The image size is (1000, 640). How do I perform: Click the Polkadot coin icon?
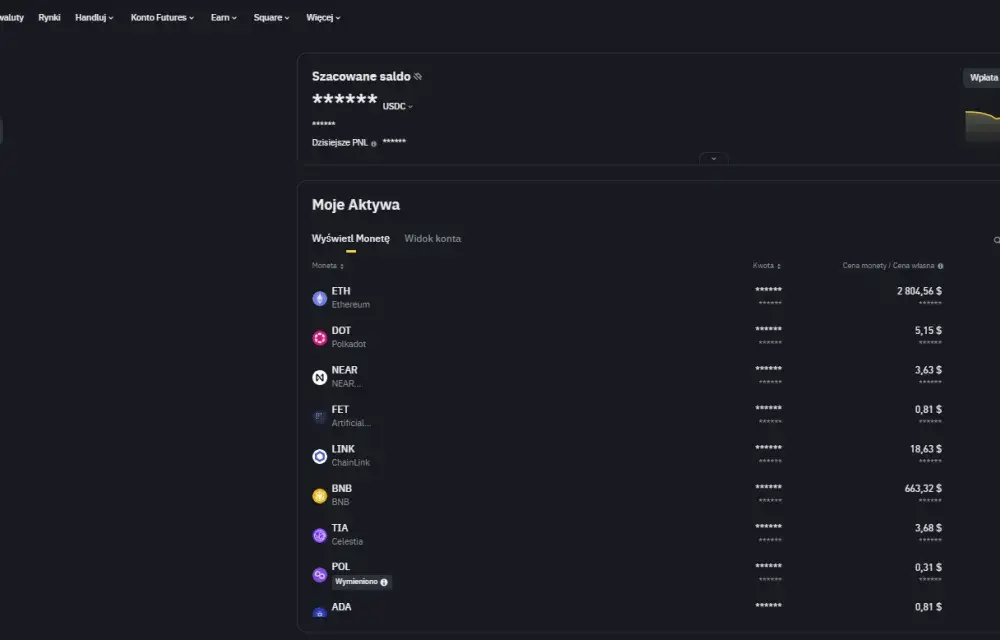[320, 338]
